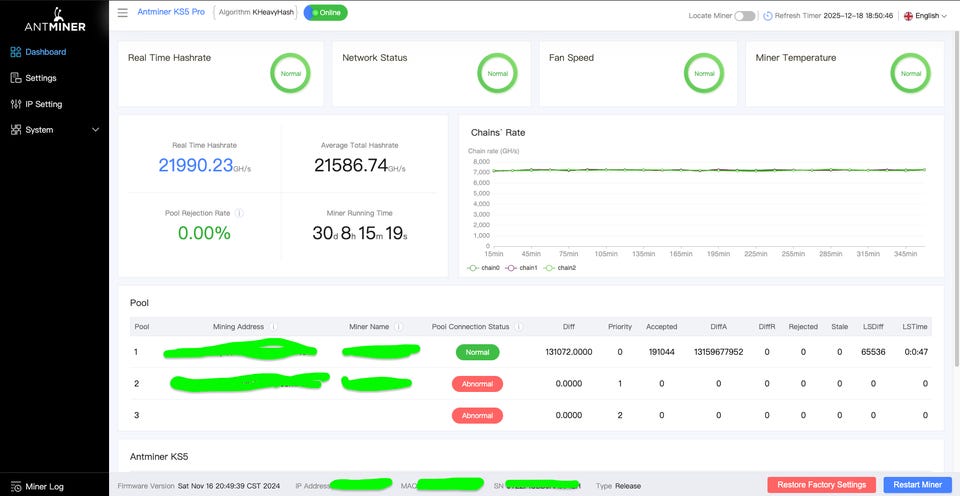Click the Type Release label
960x496 pixels.
pyautogui.click(x=618, y=486)
